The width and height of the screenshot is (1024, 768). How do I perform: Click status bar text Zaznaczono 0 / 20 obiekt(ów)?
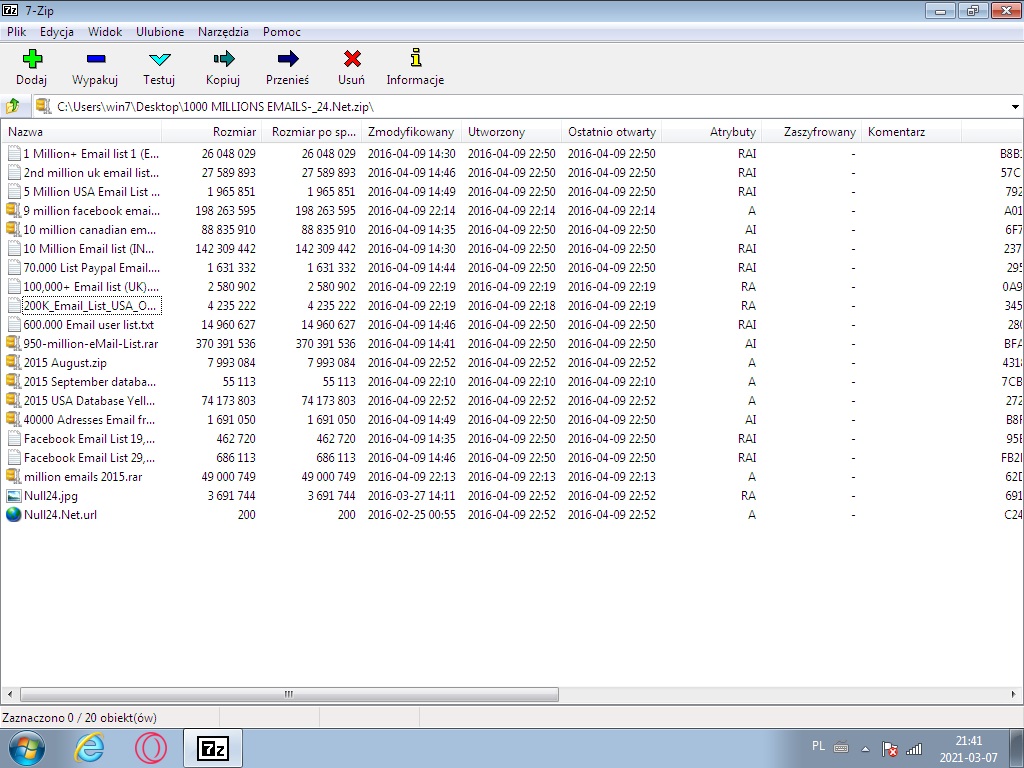point(80,718)
